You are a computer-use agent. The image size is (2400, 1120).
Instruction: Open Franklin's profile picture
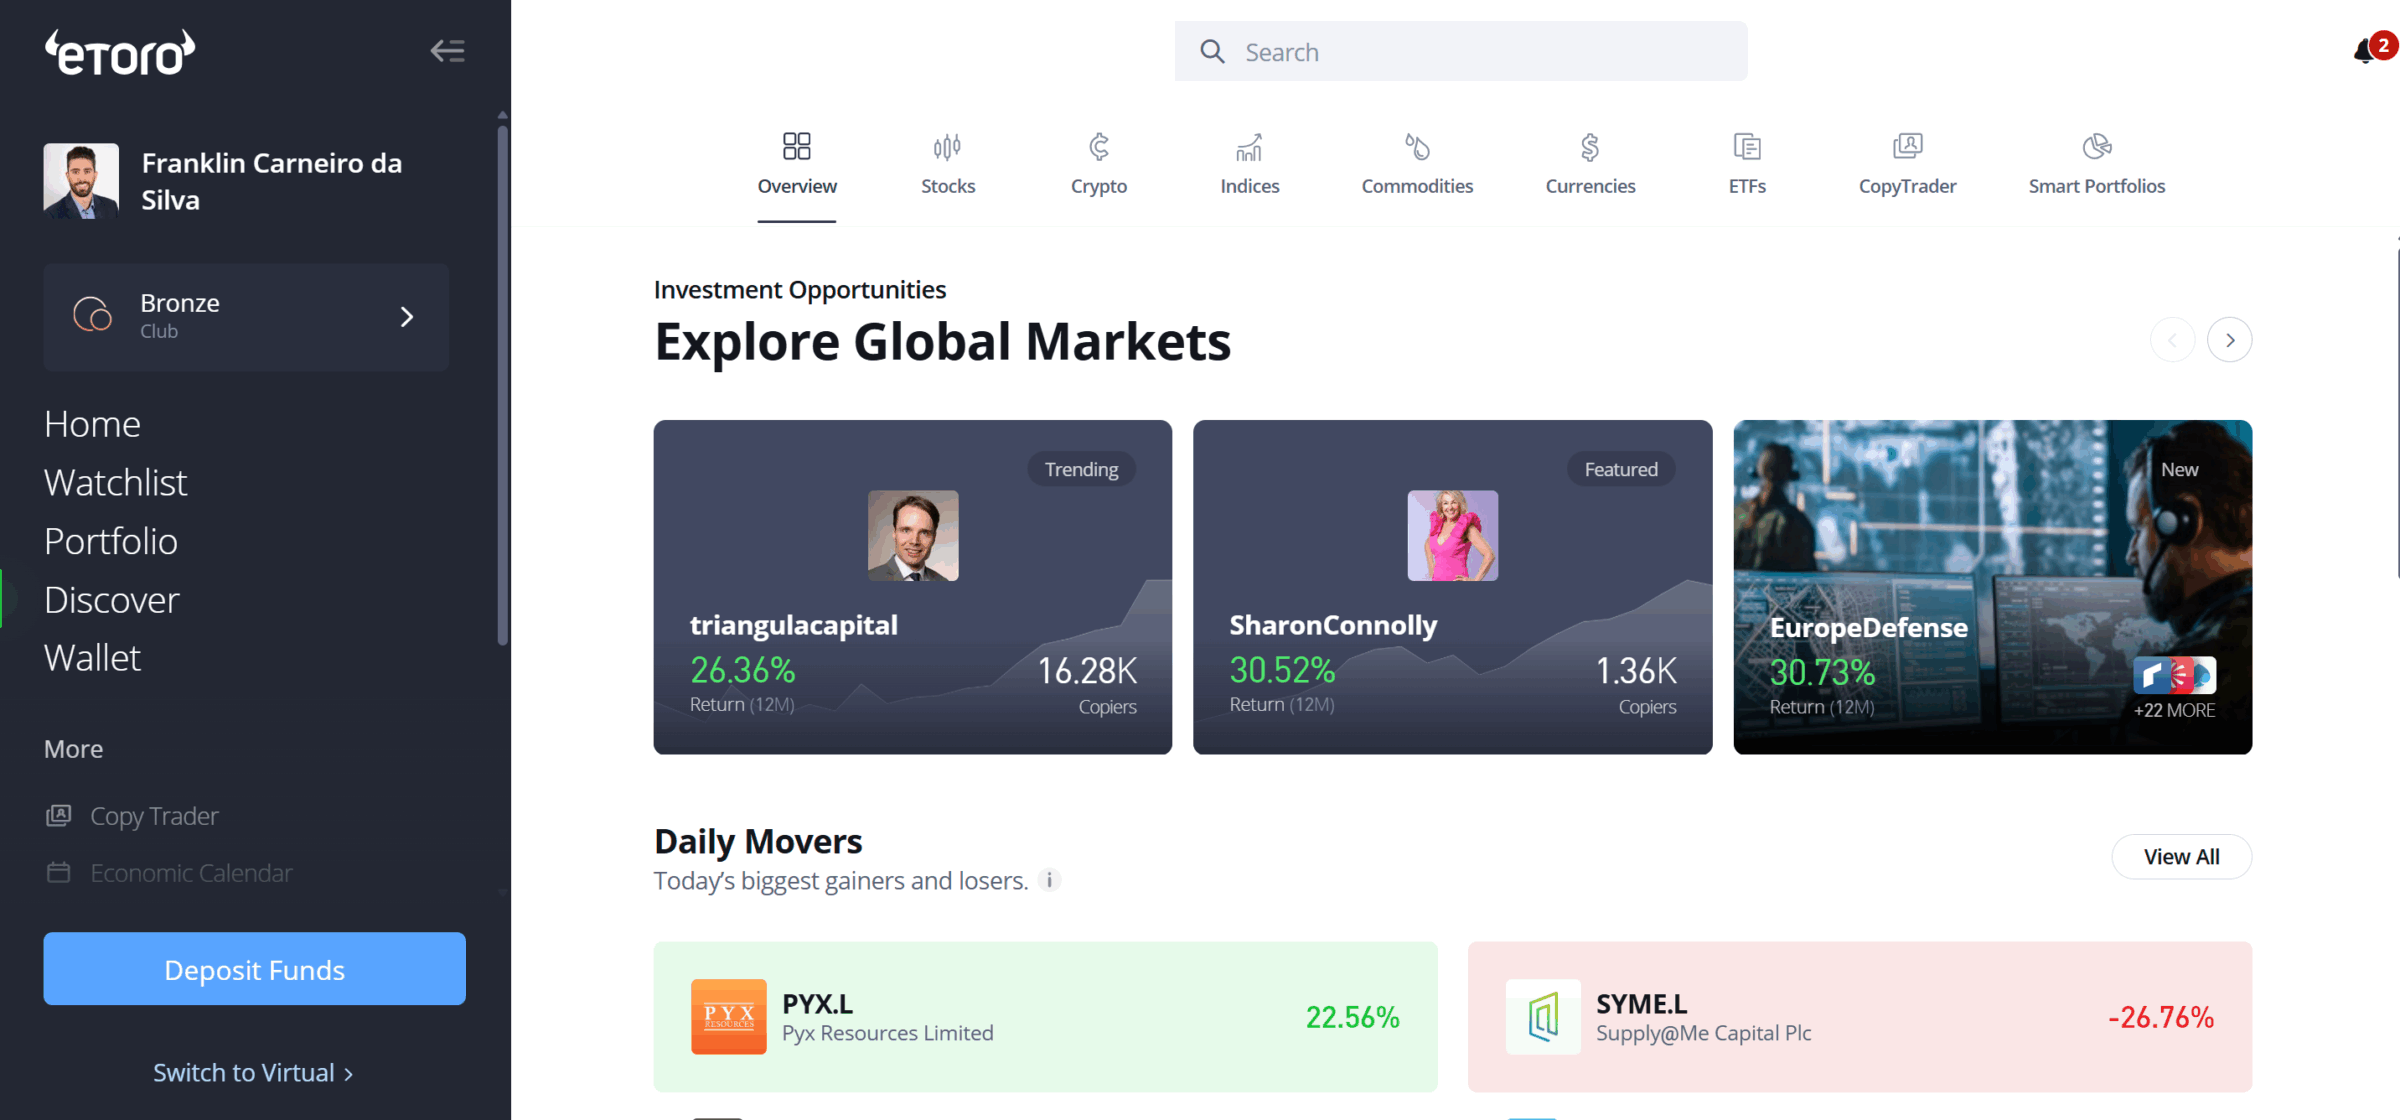81,181
